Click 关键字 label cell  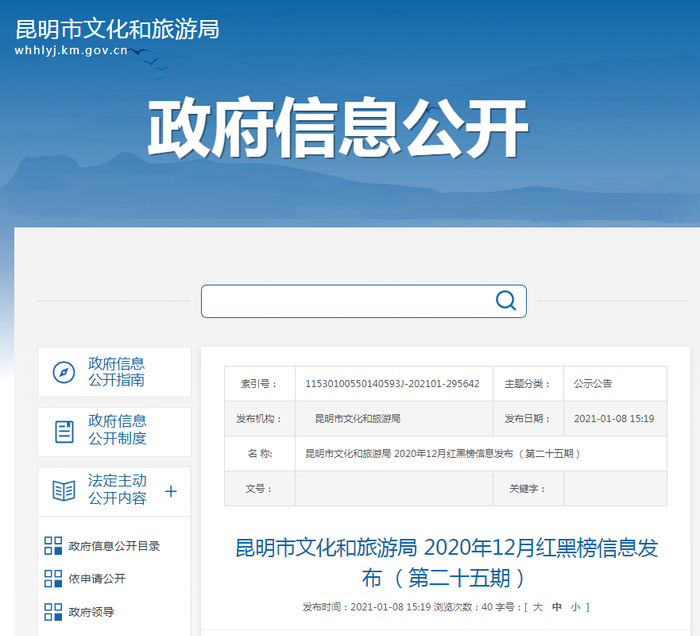pyautogui.click(x=528, y=489)
